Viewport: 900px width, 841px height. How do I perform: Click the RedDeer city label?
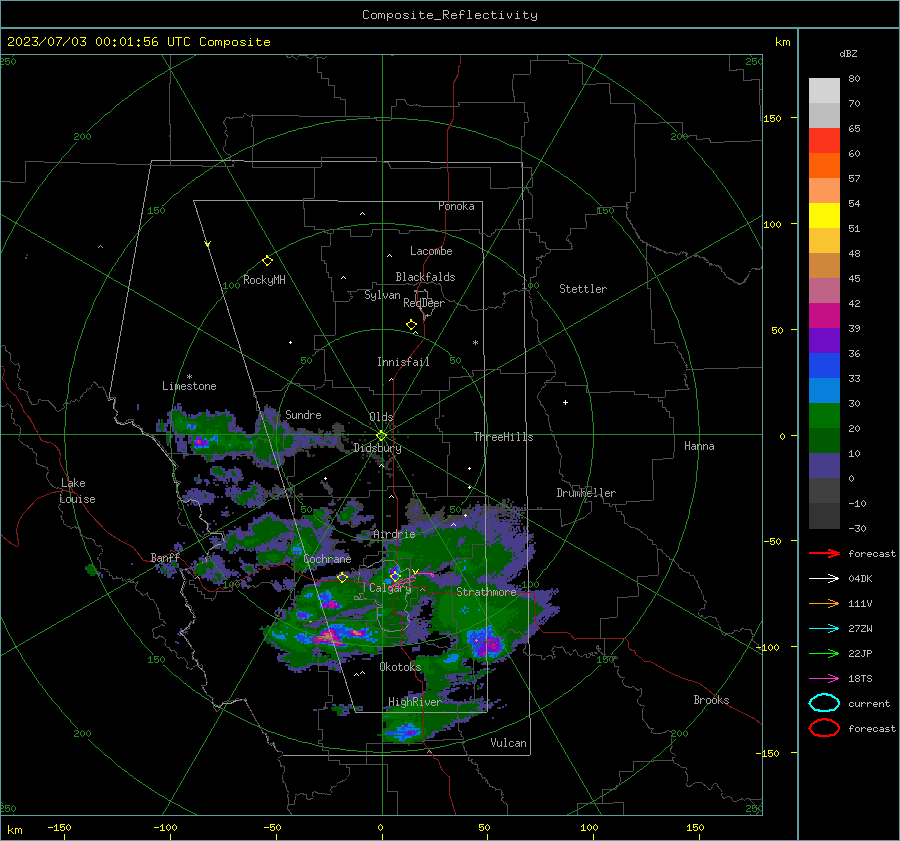point(424,303)
